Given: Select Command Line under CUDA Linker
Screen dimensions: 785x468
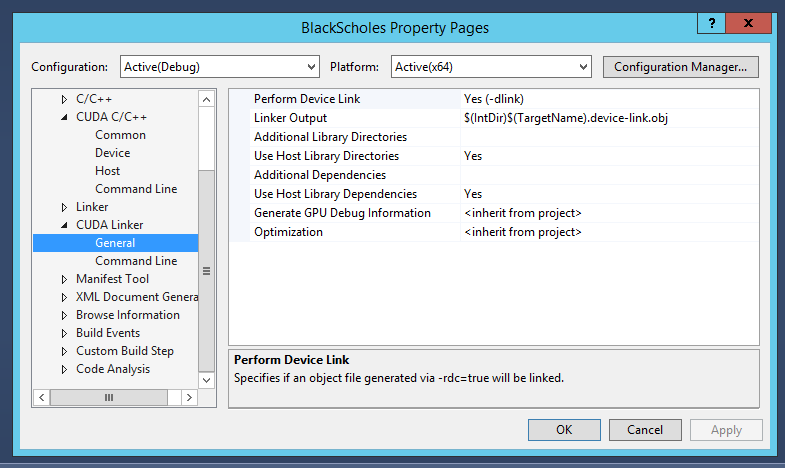Looking at the screenshot, I should point(136,261).
